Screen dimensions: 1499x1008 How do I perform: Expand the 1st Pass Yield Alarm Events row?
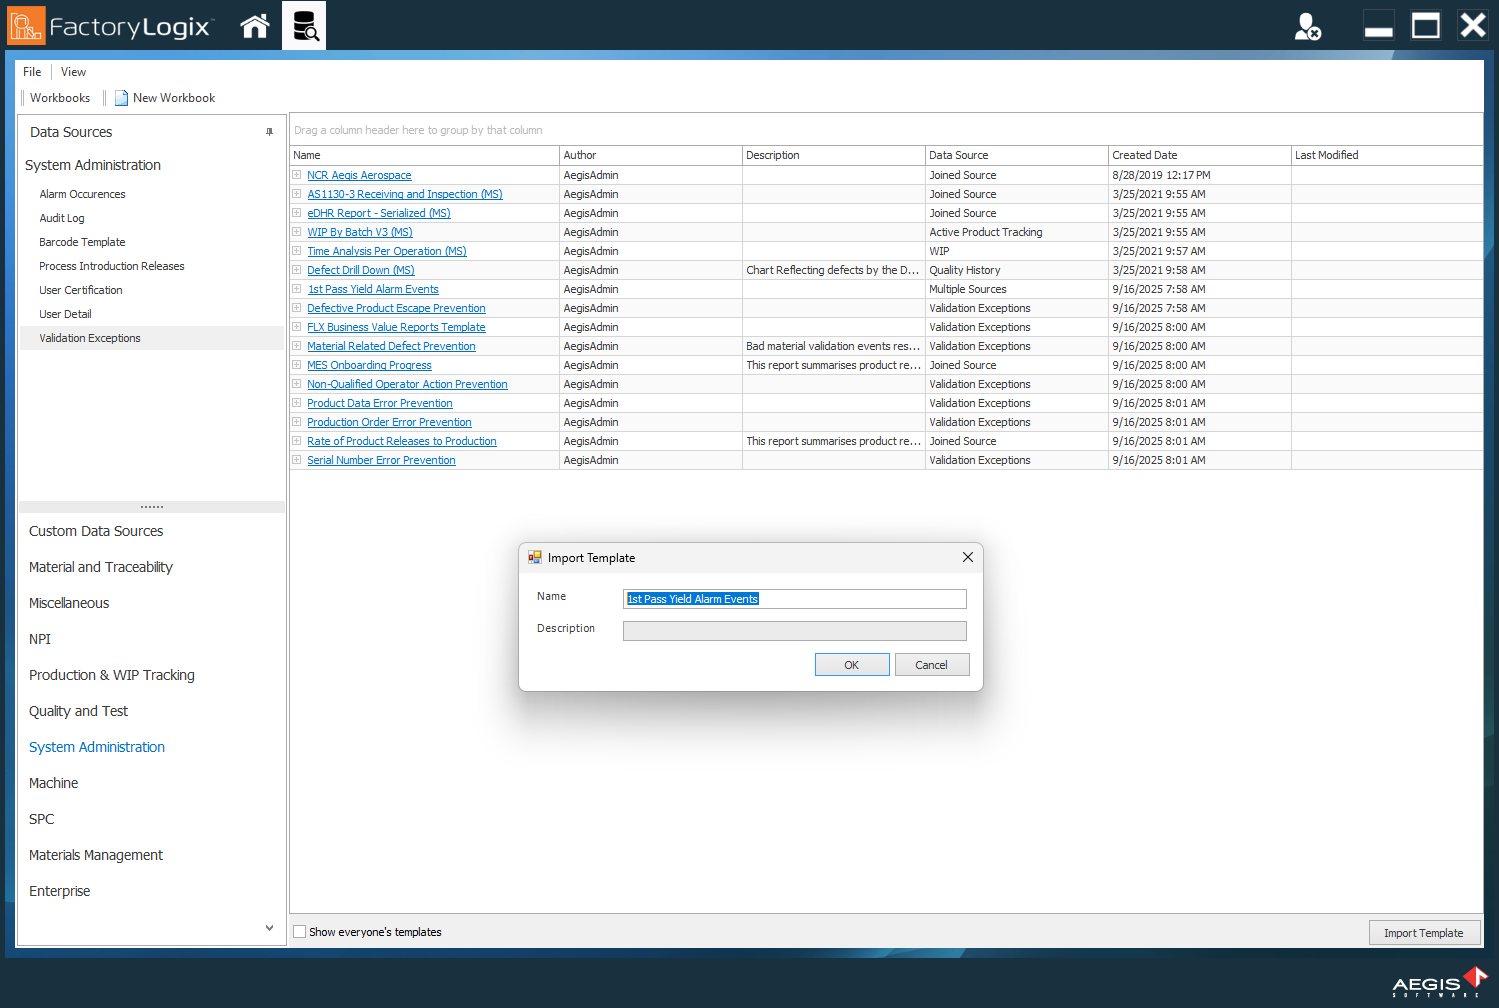(296, 289)
